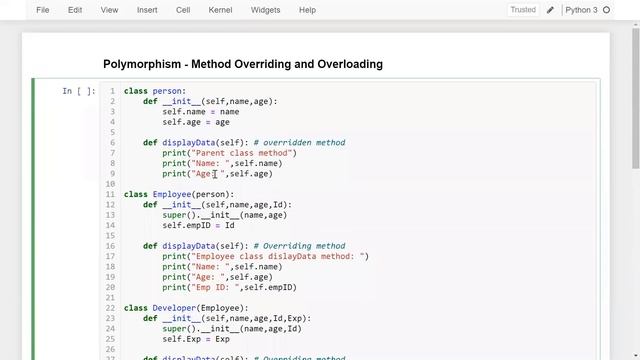Viewport: 640px width, 360px height.
Task: Click the vertical scrollbar thumb
Action: (636, 98)
